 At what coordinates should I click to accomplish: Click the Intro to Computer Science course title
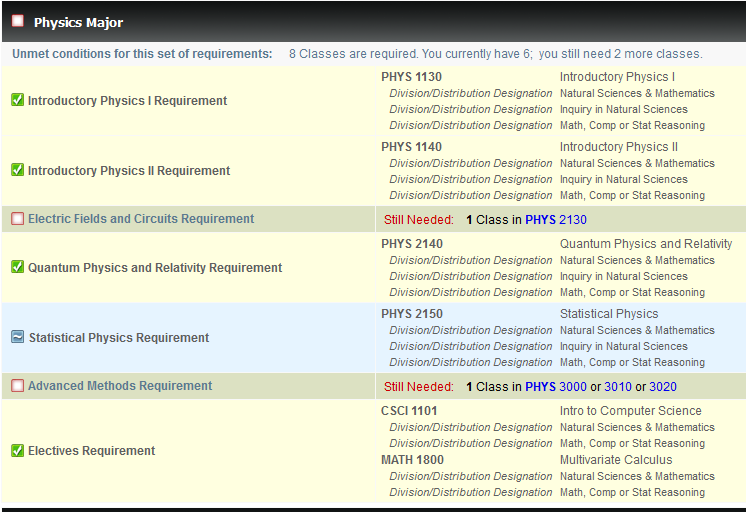pyautogui.click(x=631, y=411)
